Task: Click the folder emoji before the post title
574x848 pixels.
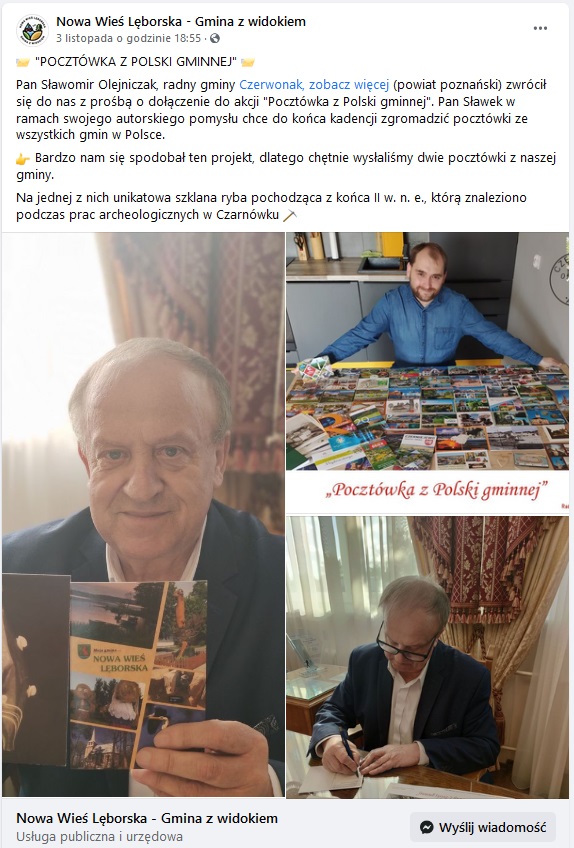Action: [23, 62]
